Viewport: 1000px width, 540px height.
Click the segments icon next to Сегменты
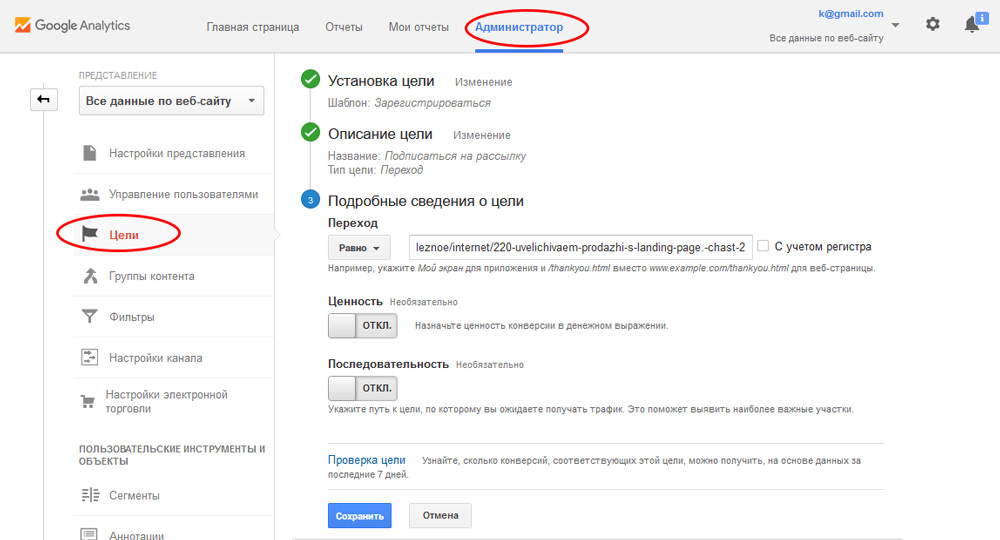pyautogui.click(x=90, y=495)
